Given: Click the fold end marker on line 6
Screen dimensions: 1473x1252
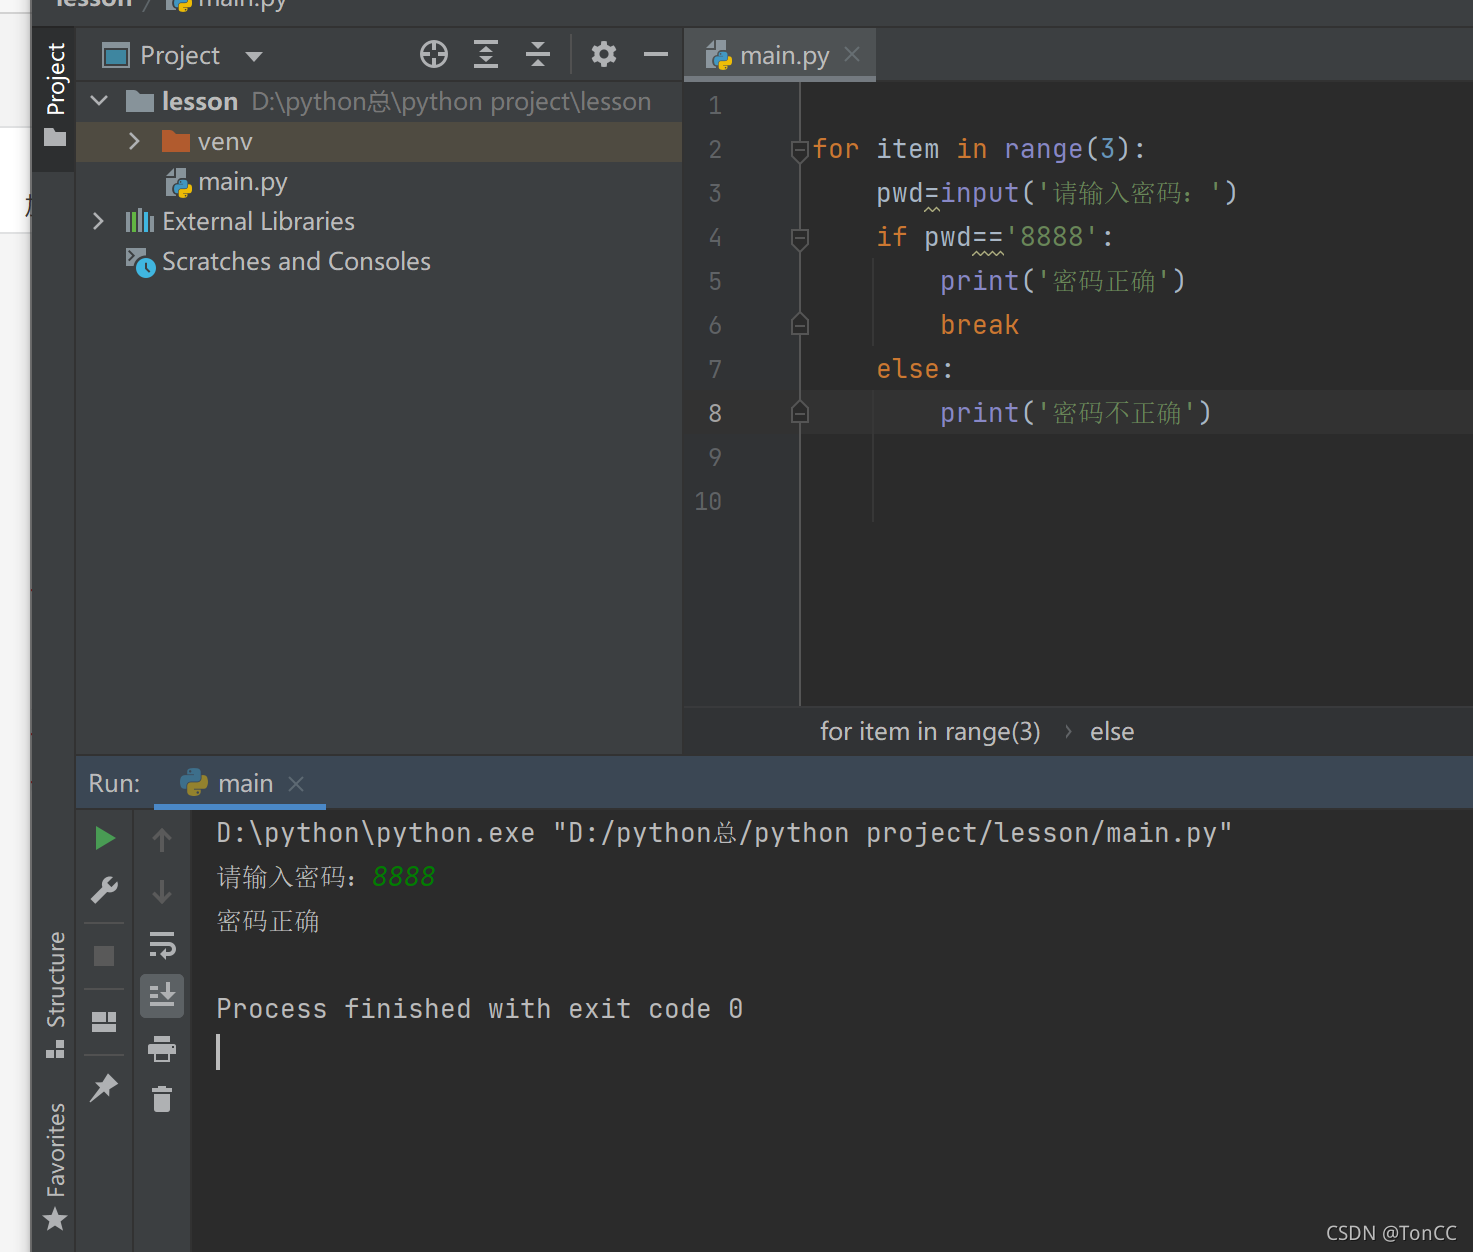Looking at the screenshot, I should [800, 325].
